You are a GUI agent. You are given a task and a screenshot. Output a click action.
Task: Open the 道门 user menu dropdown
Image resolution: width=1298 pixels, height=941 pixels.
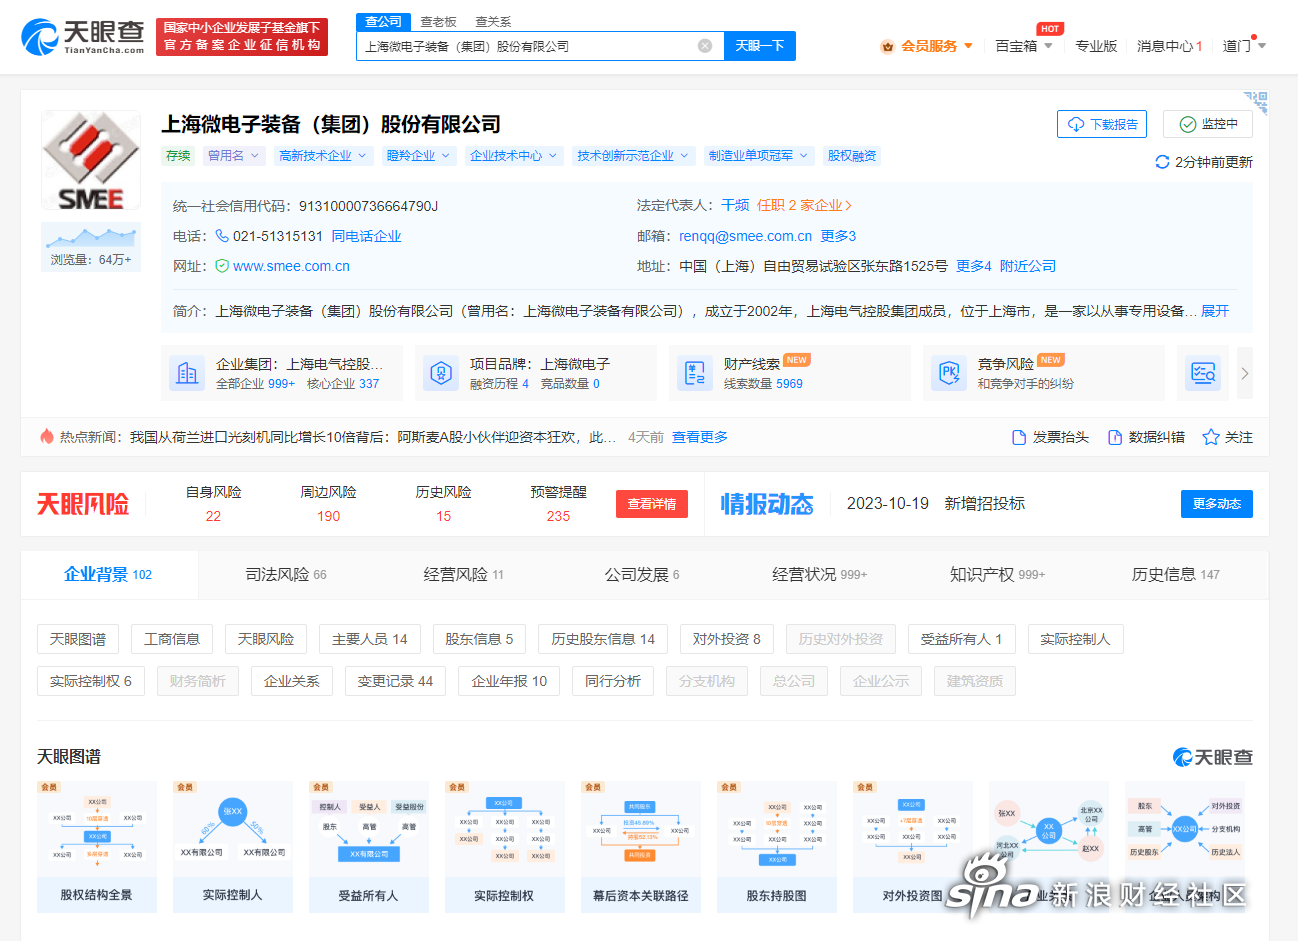[1262, 46]
